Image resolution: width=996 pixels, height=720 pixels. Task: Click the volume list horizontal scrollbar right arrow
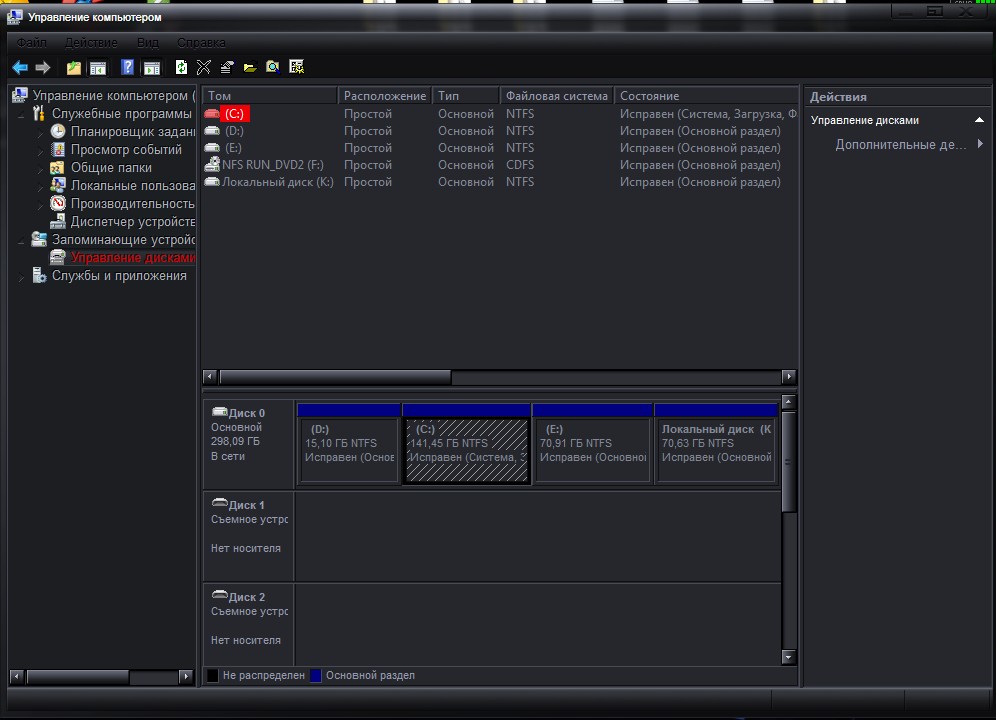point(789,377)
